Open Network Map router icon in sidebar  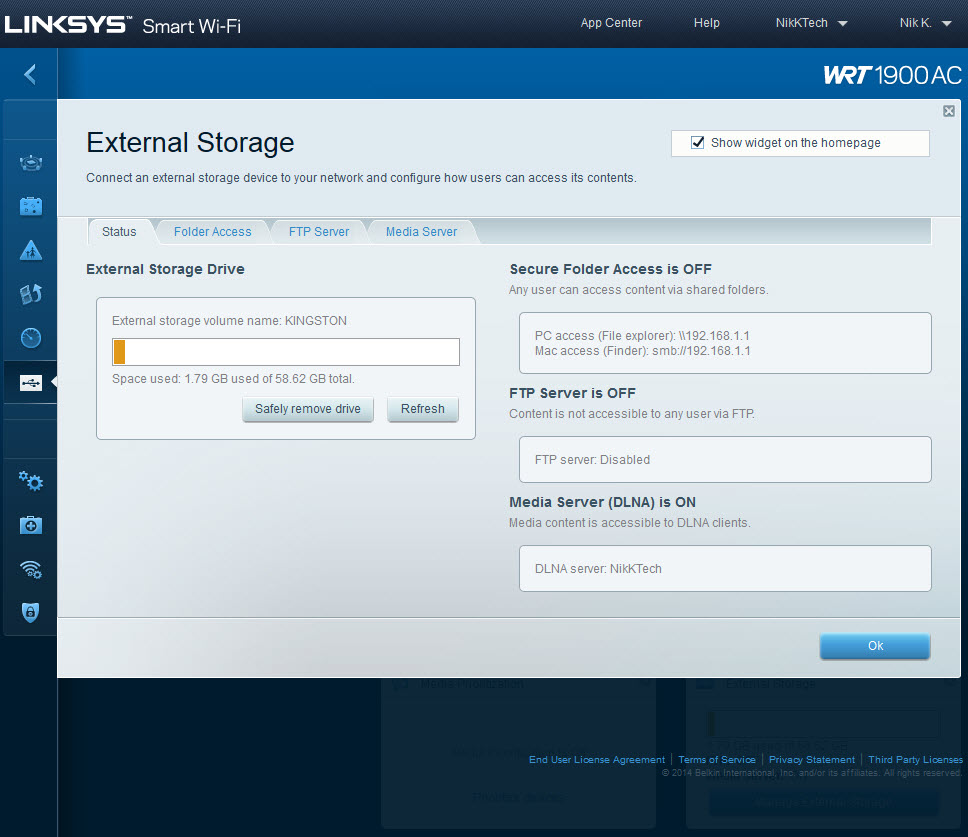[x=31, y=163]
